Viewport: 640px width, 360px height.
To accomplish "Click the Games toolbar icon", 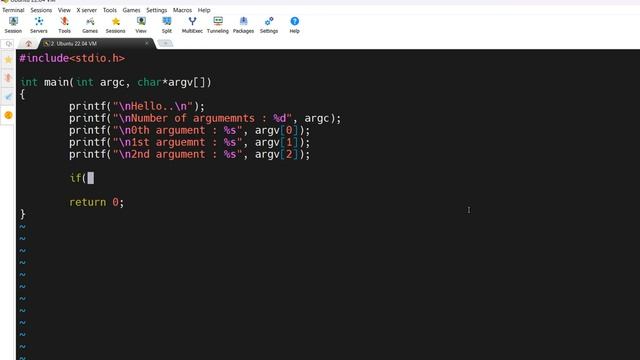I will coord(90,24).
